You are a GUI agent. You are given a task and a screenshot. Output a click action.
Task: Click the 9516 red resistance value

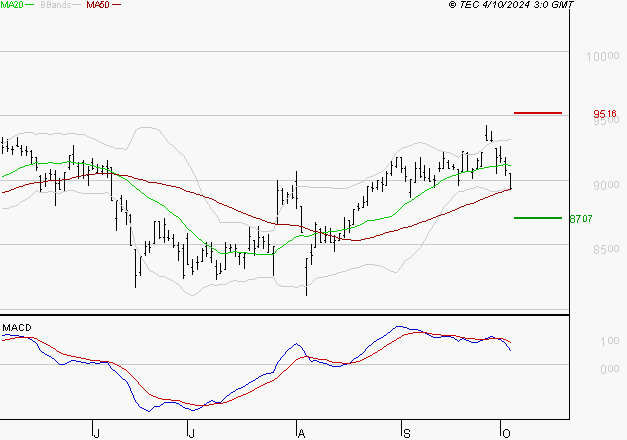605,114
